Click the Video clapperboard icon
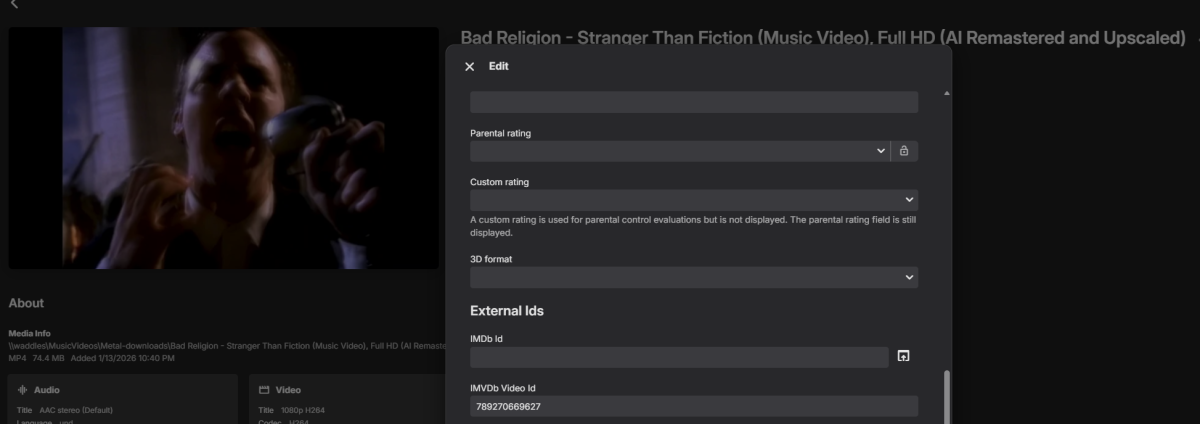This screenshot has height=424, width=1200. coord(265,390)
